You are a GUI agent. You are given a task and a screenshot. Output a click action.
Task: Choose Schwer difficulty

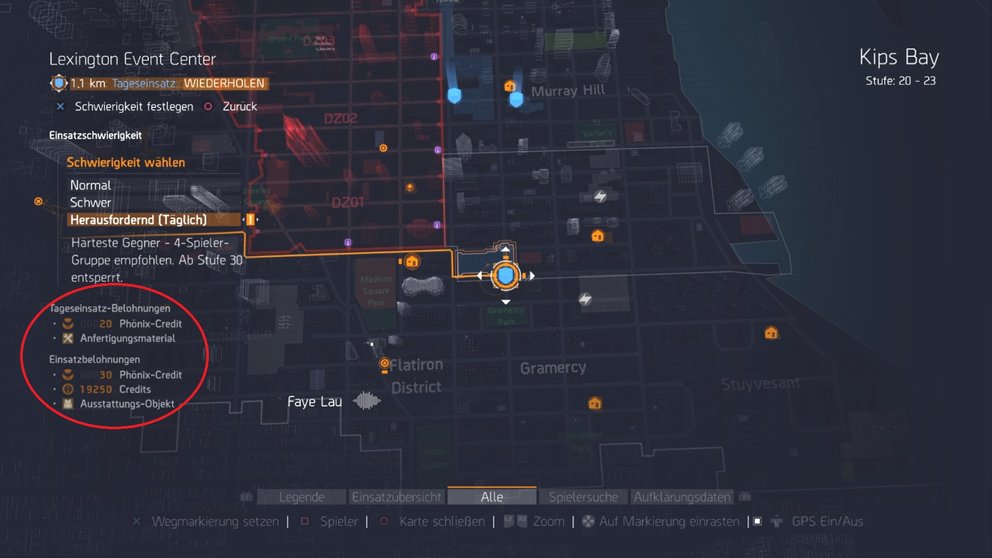[90, 202]
